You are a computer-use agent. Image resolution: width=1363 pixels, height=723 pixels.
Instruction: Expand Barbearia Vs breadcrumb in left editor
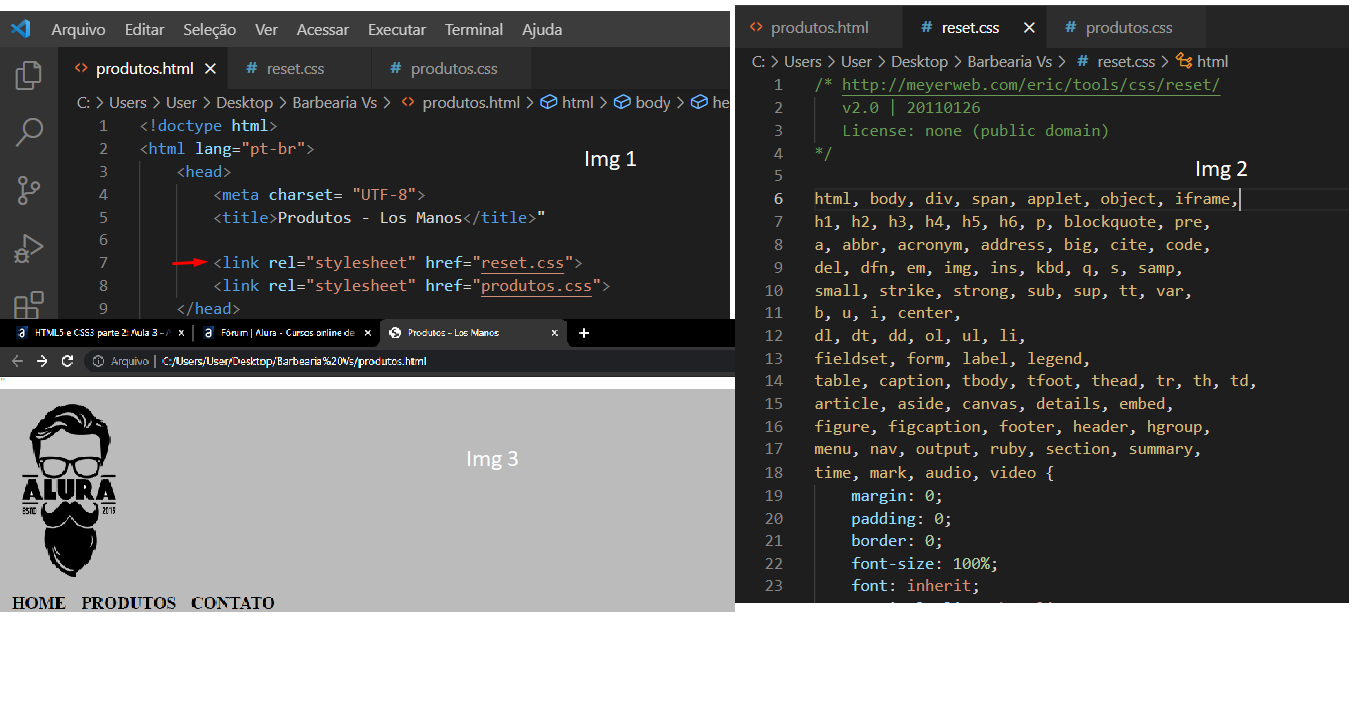pyautogui.click(x=334, y=102)
